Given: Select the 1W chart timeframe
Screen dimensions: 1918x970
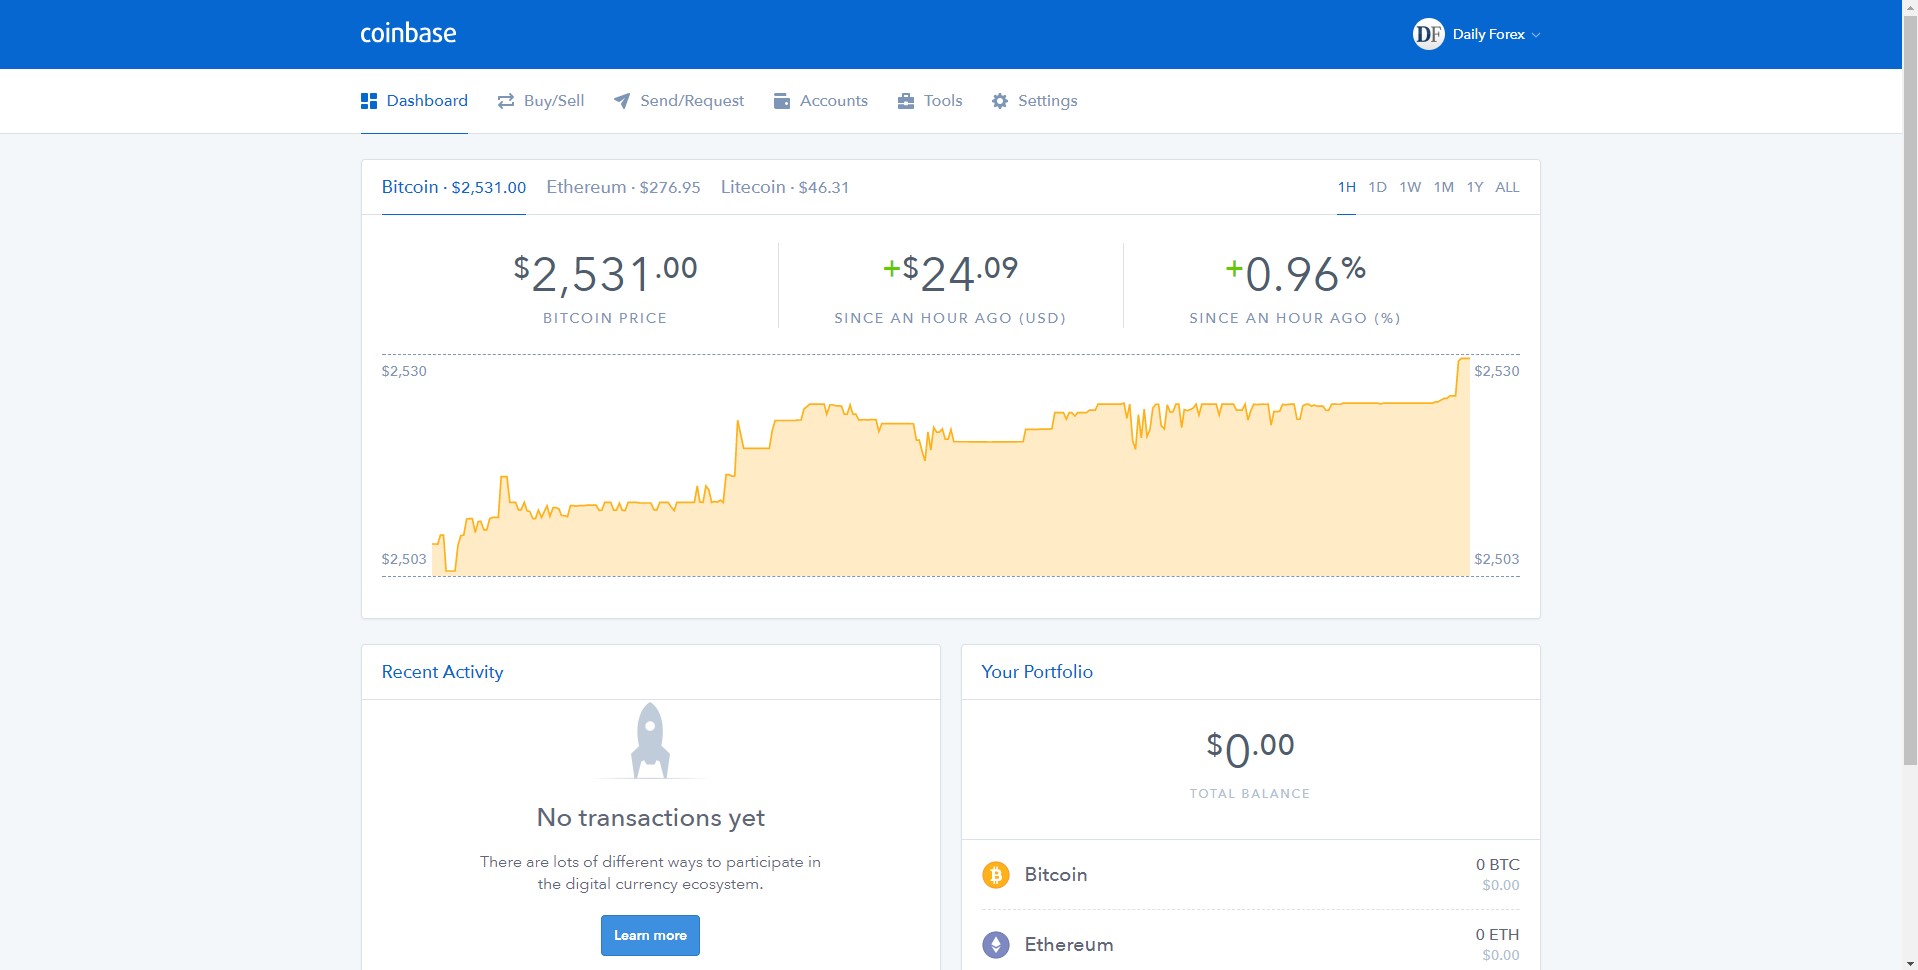Looking at the screenshot, I should (x=1410, y=187).
